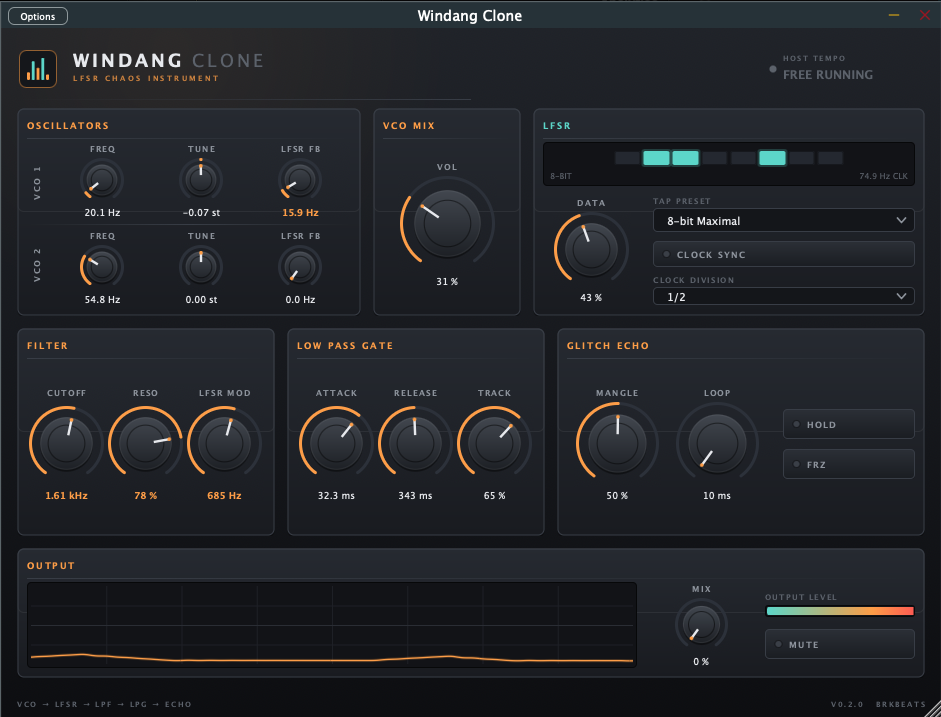Minimize the Windang Clone window
Screen dimensions: 941x717
894,15
